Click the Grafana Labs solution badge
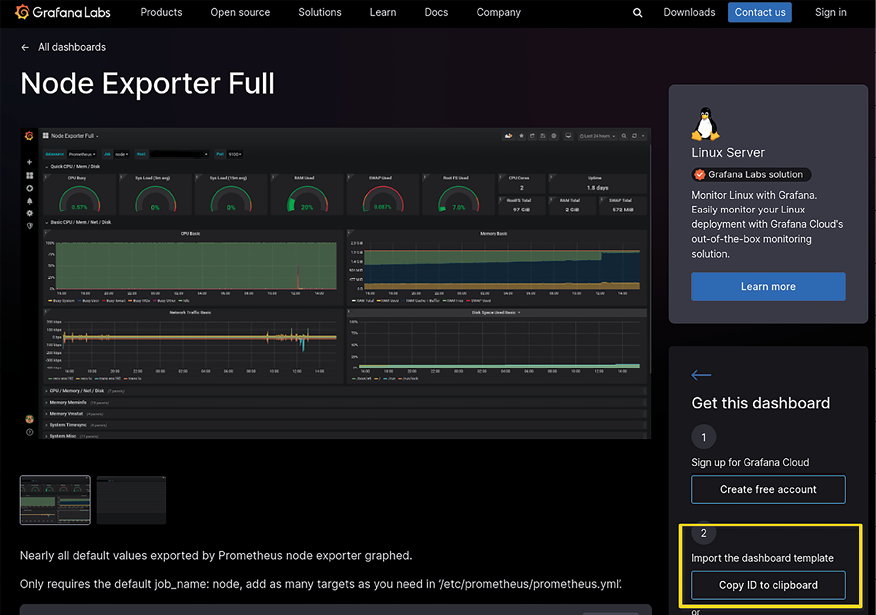 click(x=747, y=174)
